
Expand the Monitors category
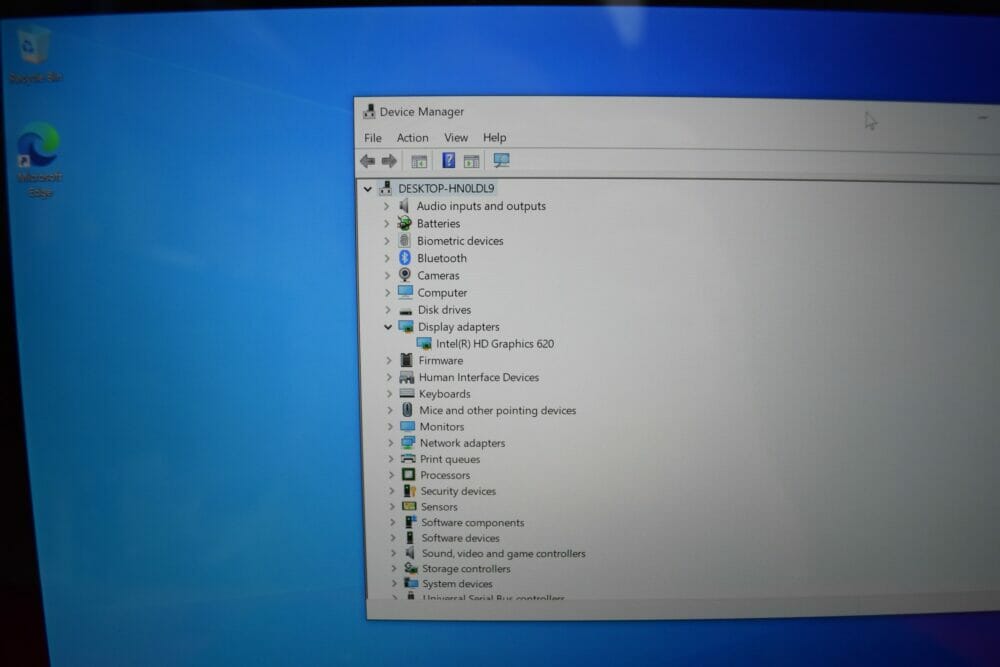click(x=390, y=427)
